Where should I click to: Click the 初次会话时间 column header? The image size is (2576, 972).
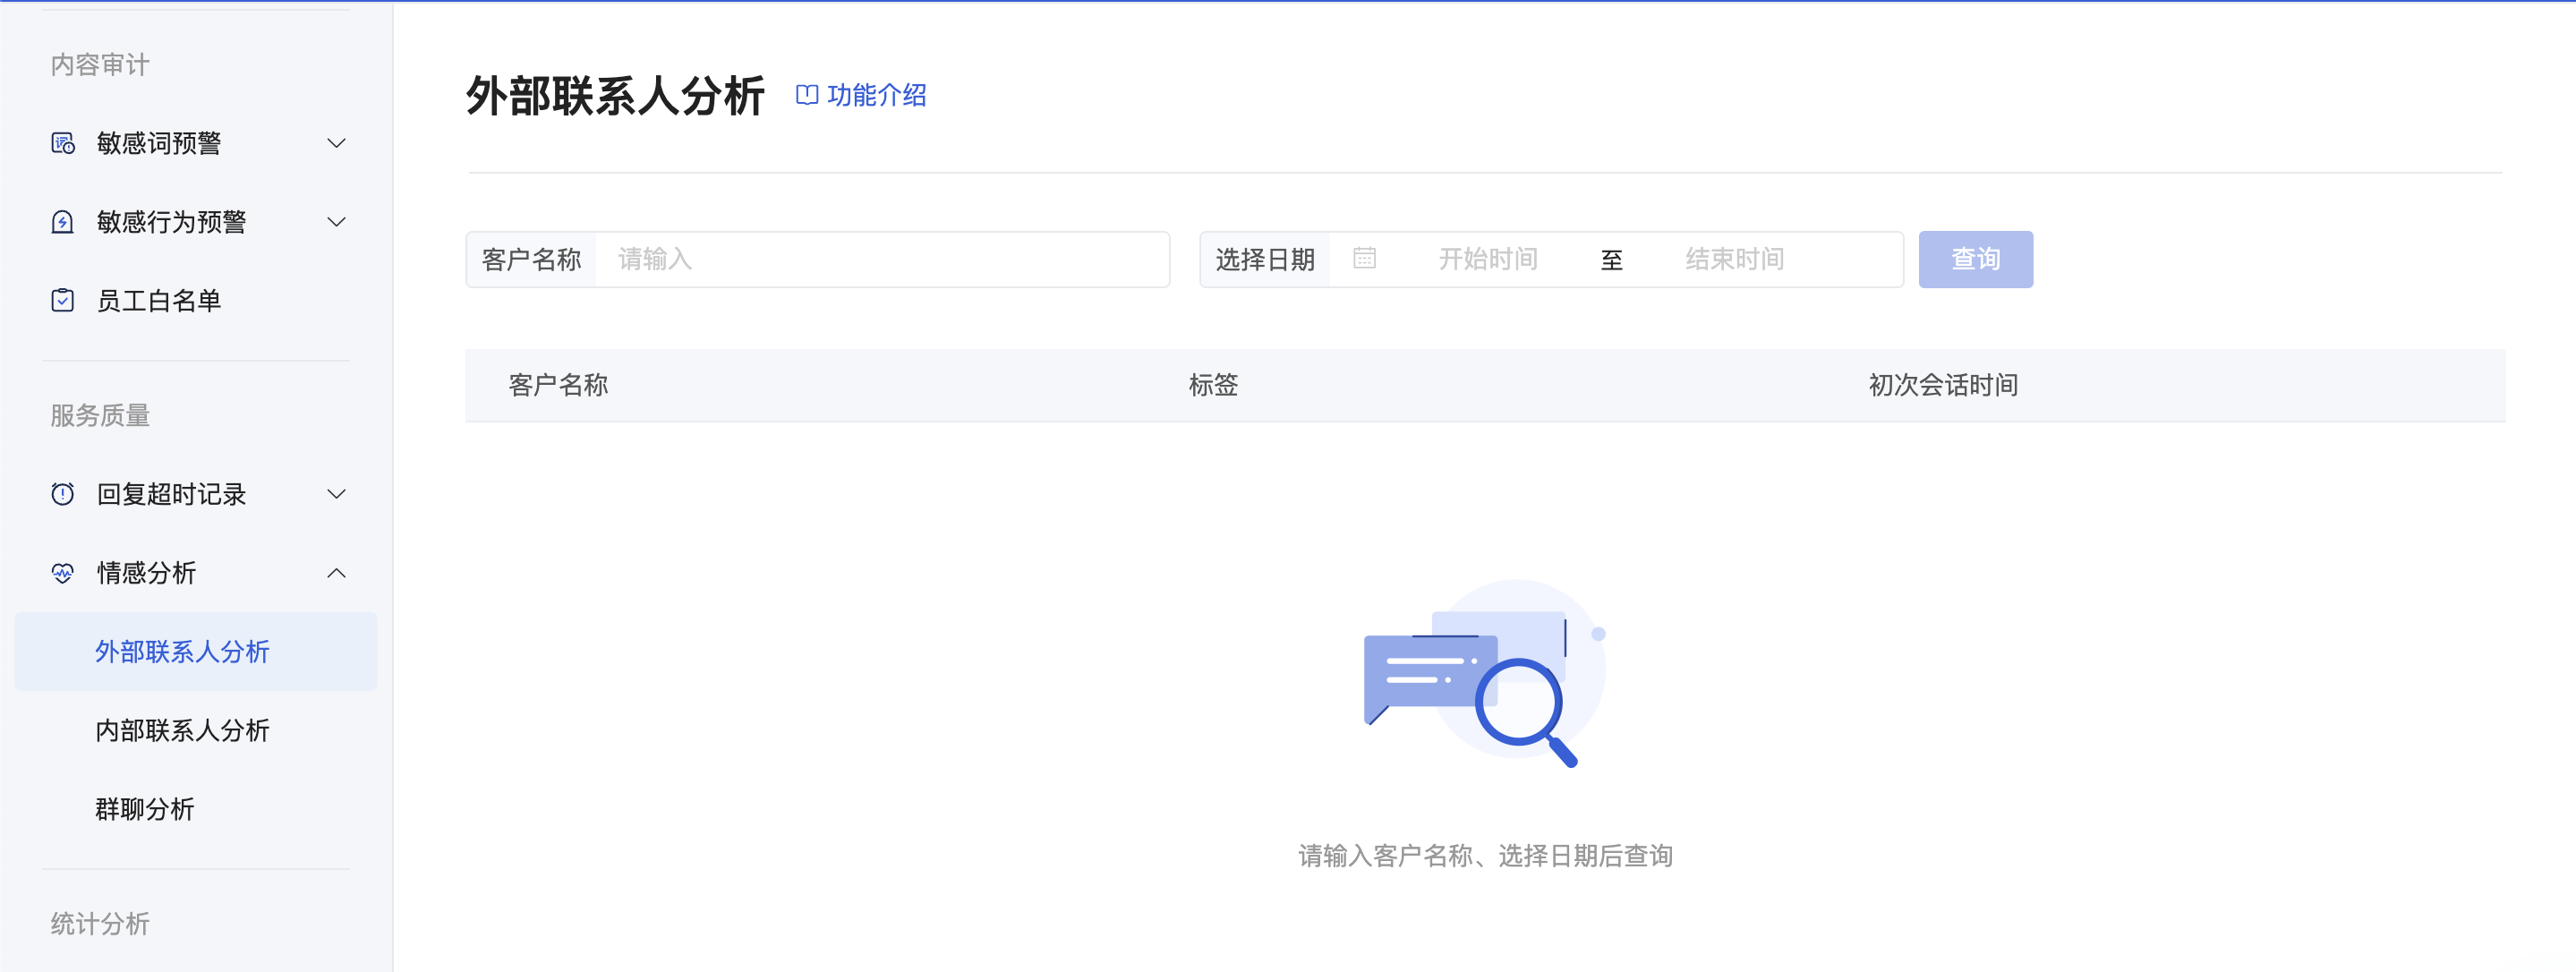click(1943, 385)
